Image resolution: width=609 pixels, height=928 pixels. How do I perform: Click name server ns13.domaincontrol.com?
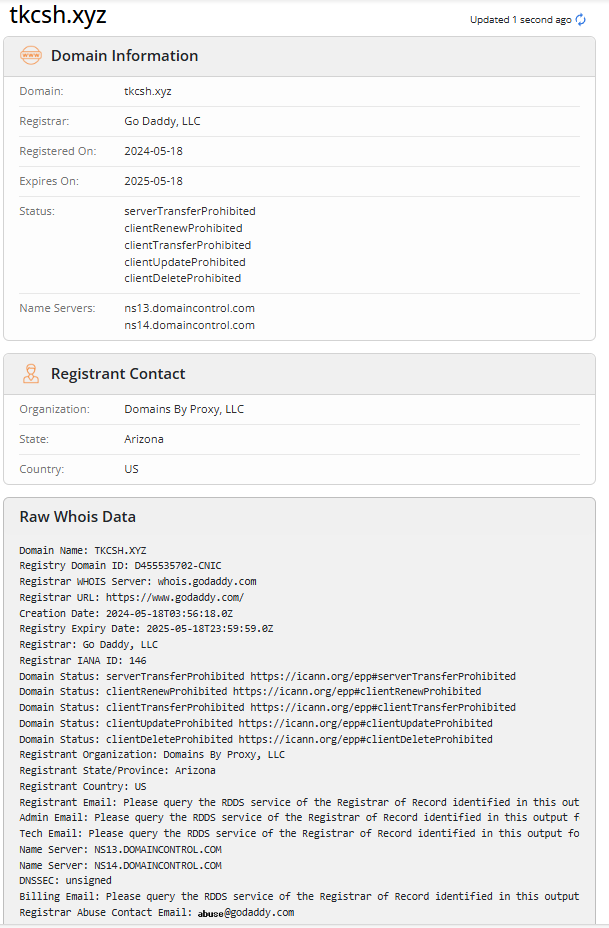click(x=189, y=308)
